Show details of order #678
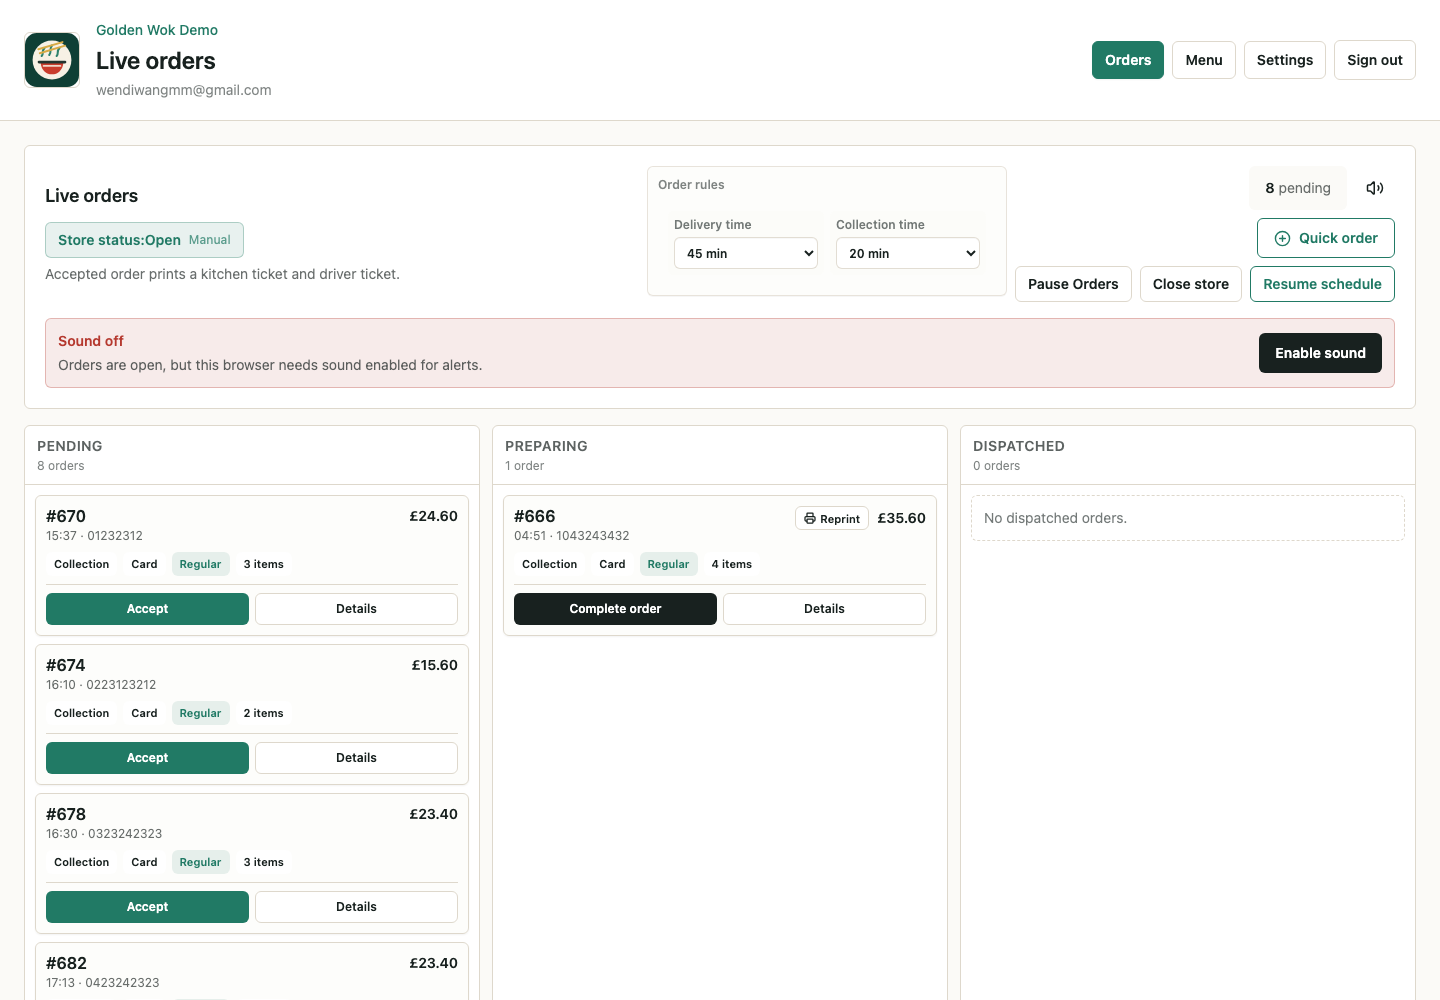 click(356, 907)
